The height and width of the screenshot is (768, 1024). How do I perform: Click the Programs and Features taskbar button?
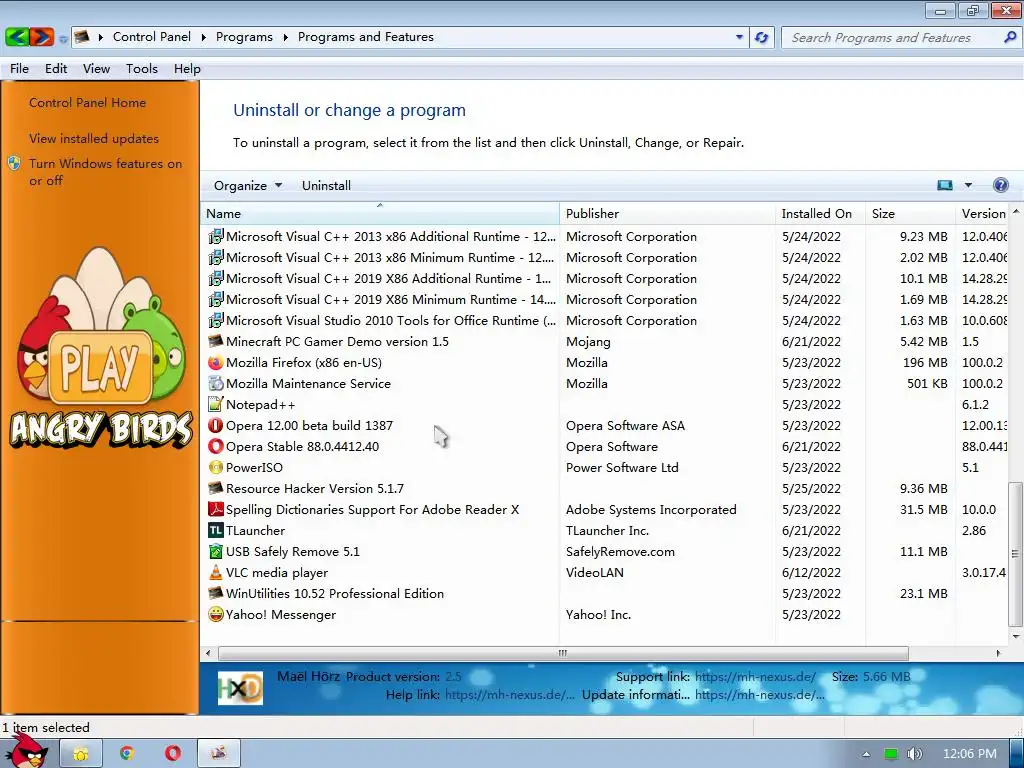[219, 754]
